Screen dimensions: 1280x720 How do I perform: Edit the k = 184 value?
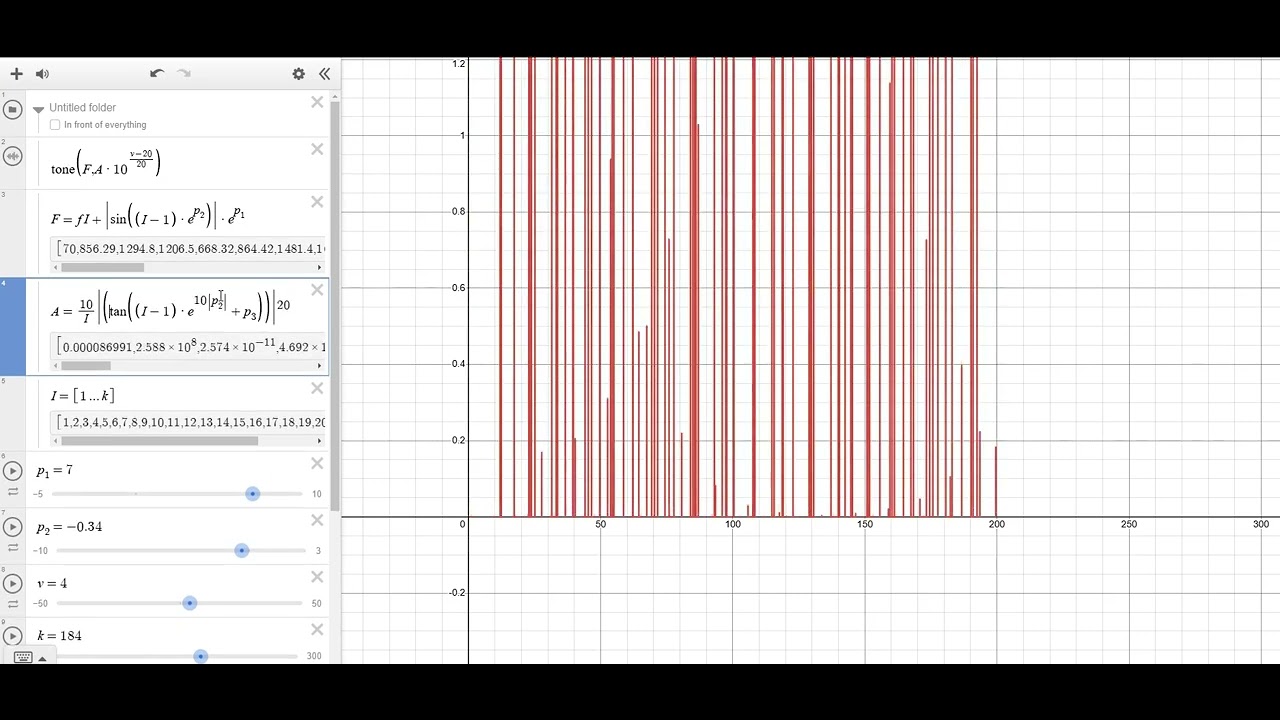[x=60, y=636]
